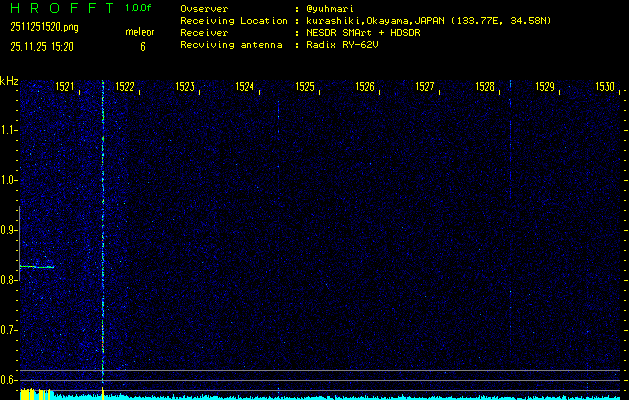Click the 1530 time label
Viewport: 629px width, 400px height.
pyautogui.click(x=604, y=87)
